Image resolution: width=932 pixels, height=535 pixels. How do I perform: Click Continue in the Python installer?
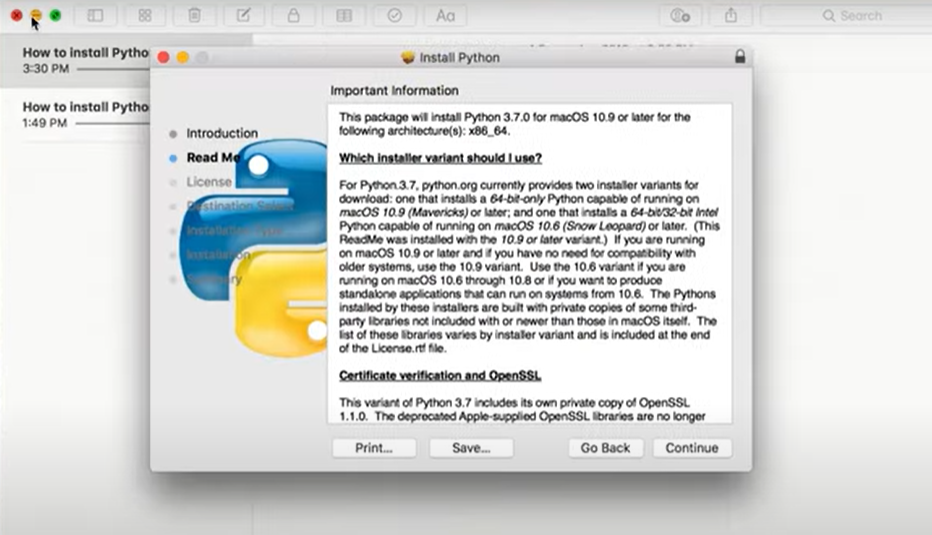[x=692, y=448]
